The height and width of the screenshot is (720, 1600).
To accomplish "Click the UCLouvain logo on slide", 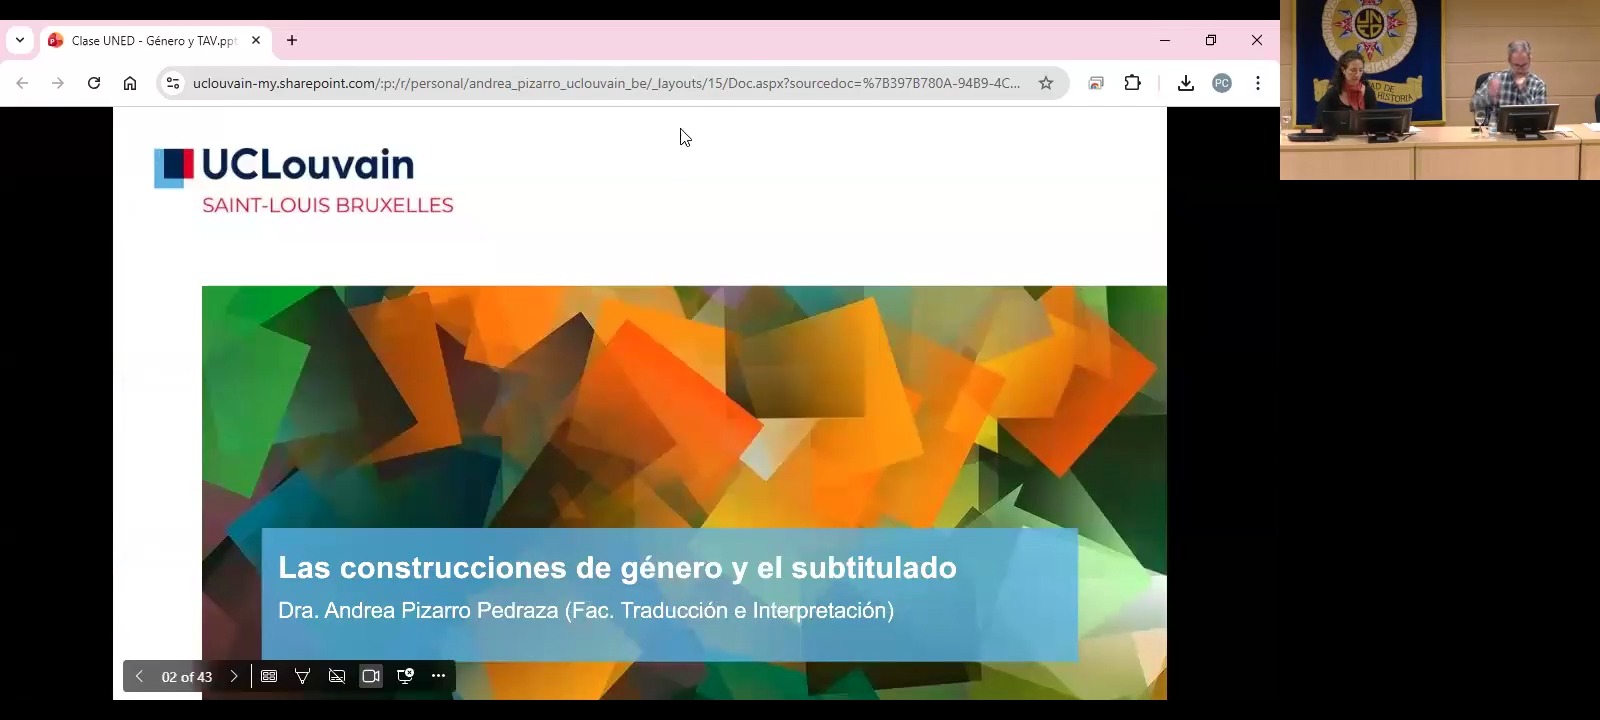I will click(284, 167).
